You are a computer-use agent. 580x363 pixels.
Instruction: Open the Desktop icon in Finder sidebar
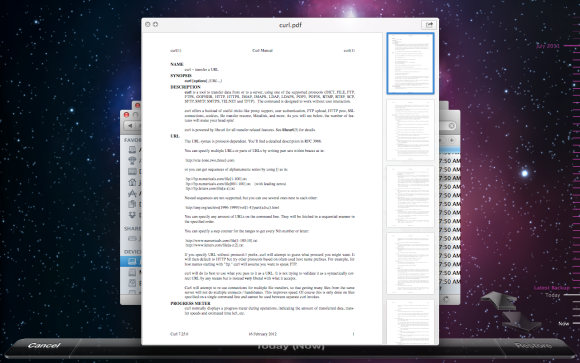[x=132, y=171]
